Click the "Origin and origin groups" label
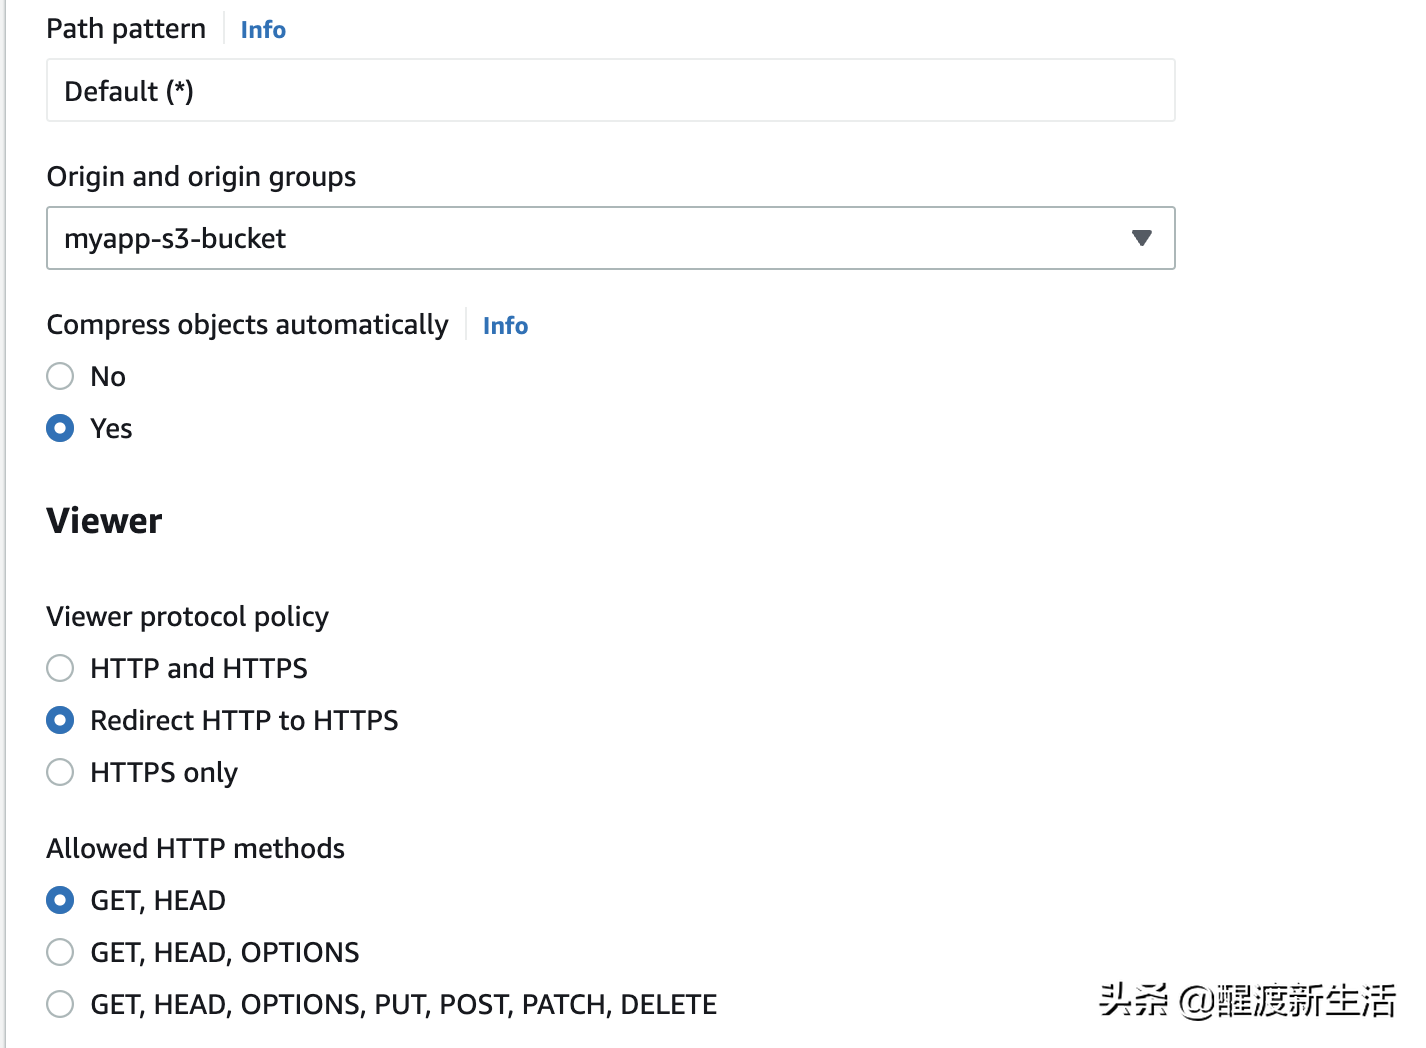Image resolution: width=1426 pixels, height=1048 pixels. pos(201,176)
